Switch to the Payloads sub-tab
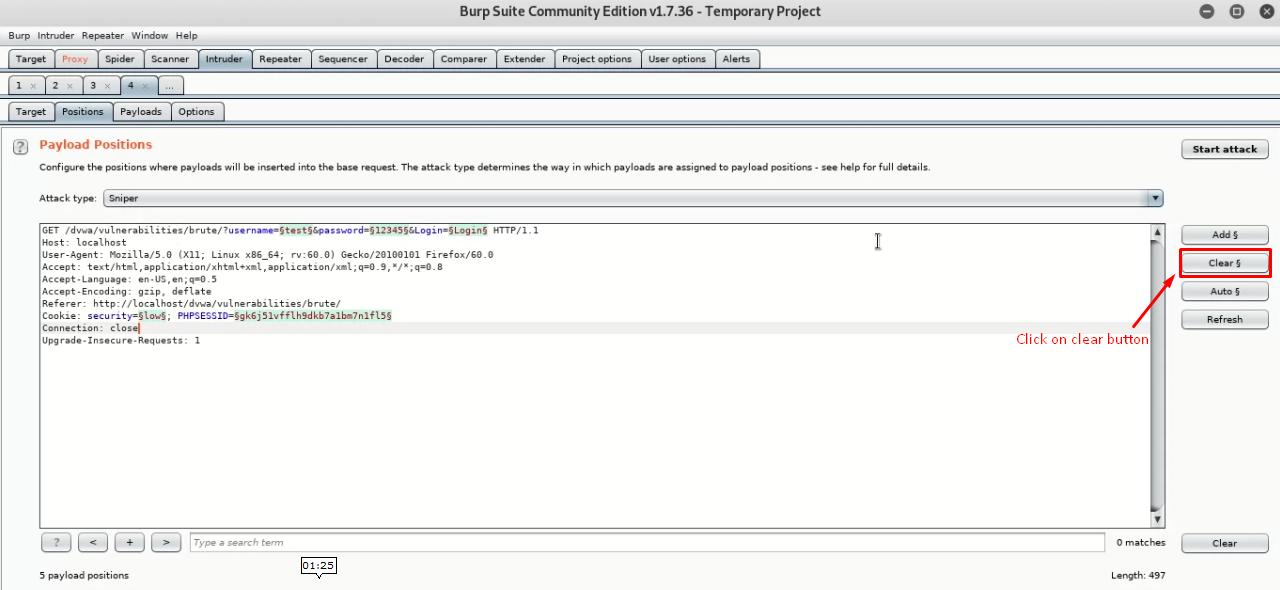The height and width of the screenshot is (590, 1280). (141, 111)
